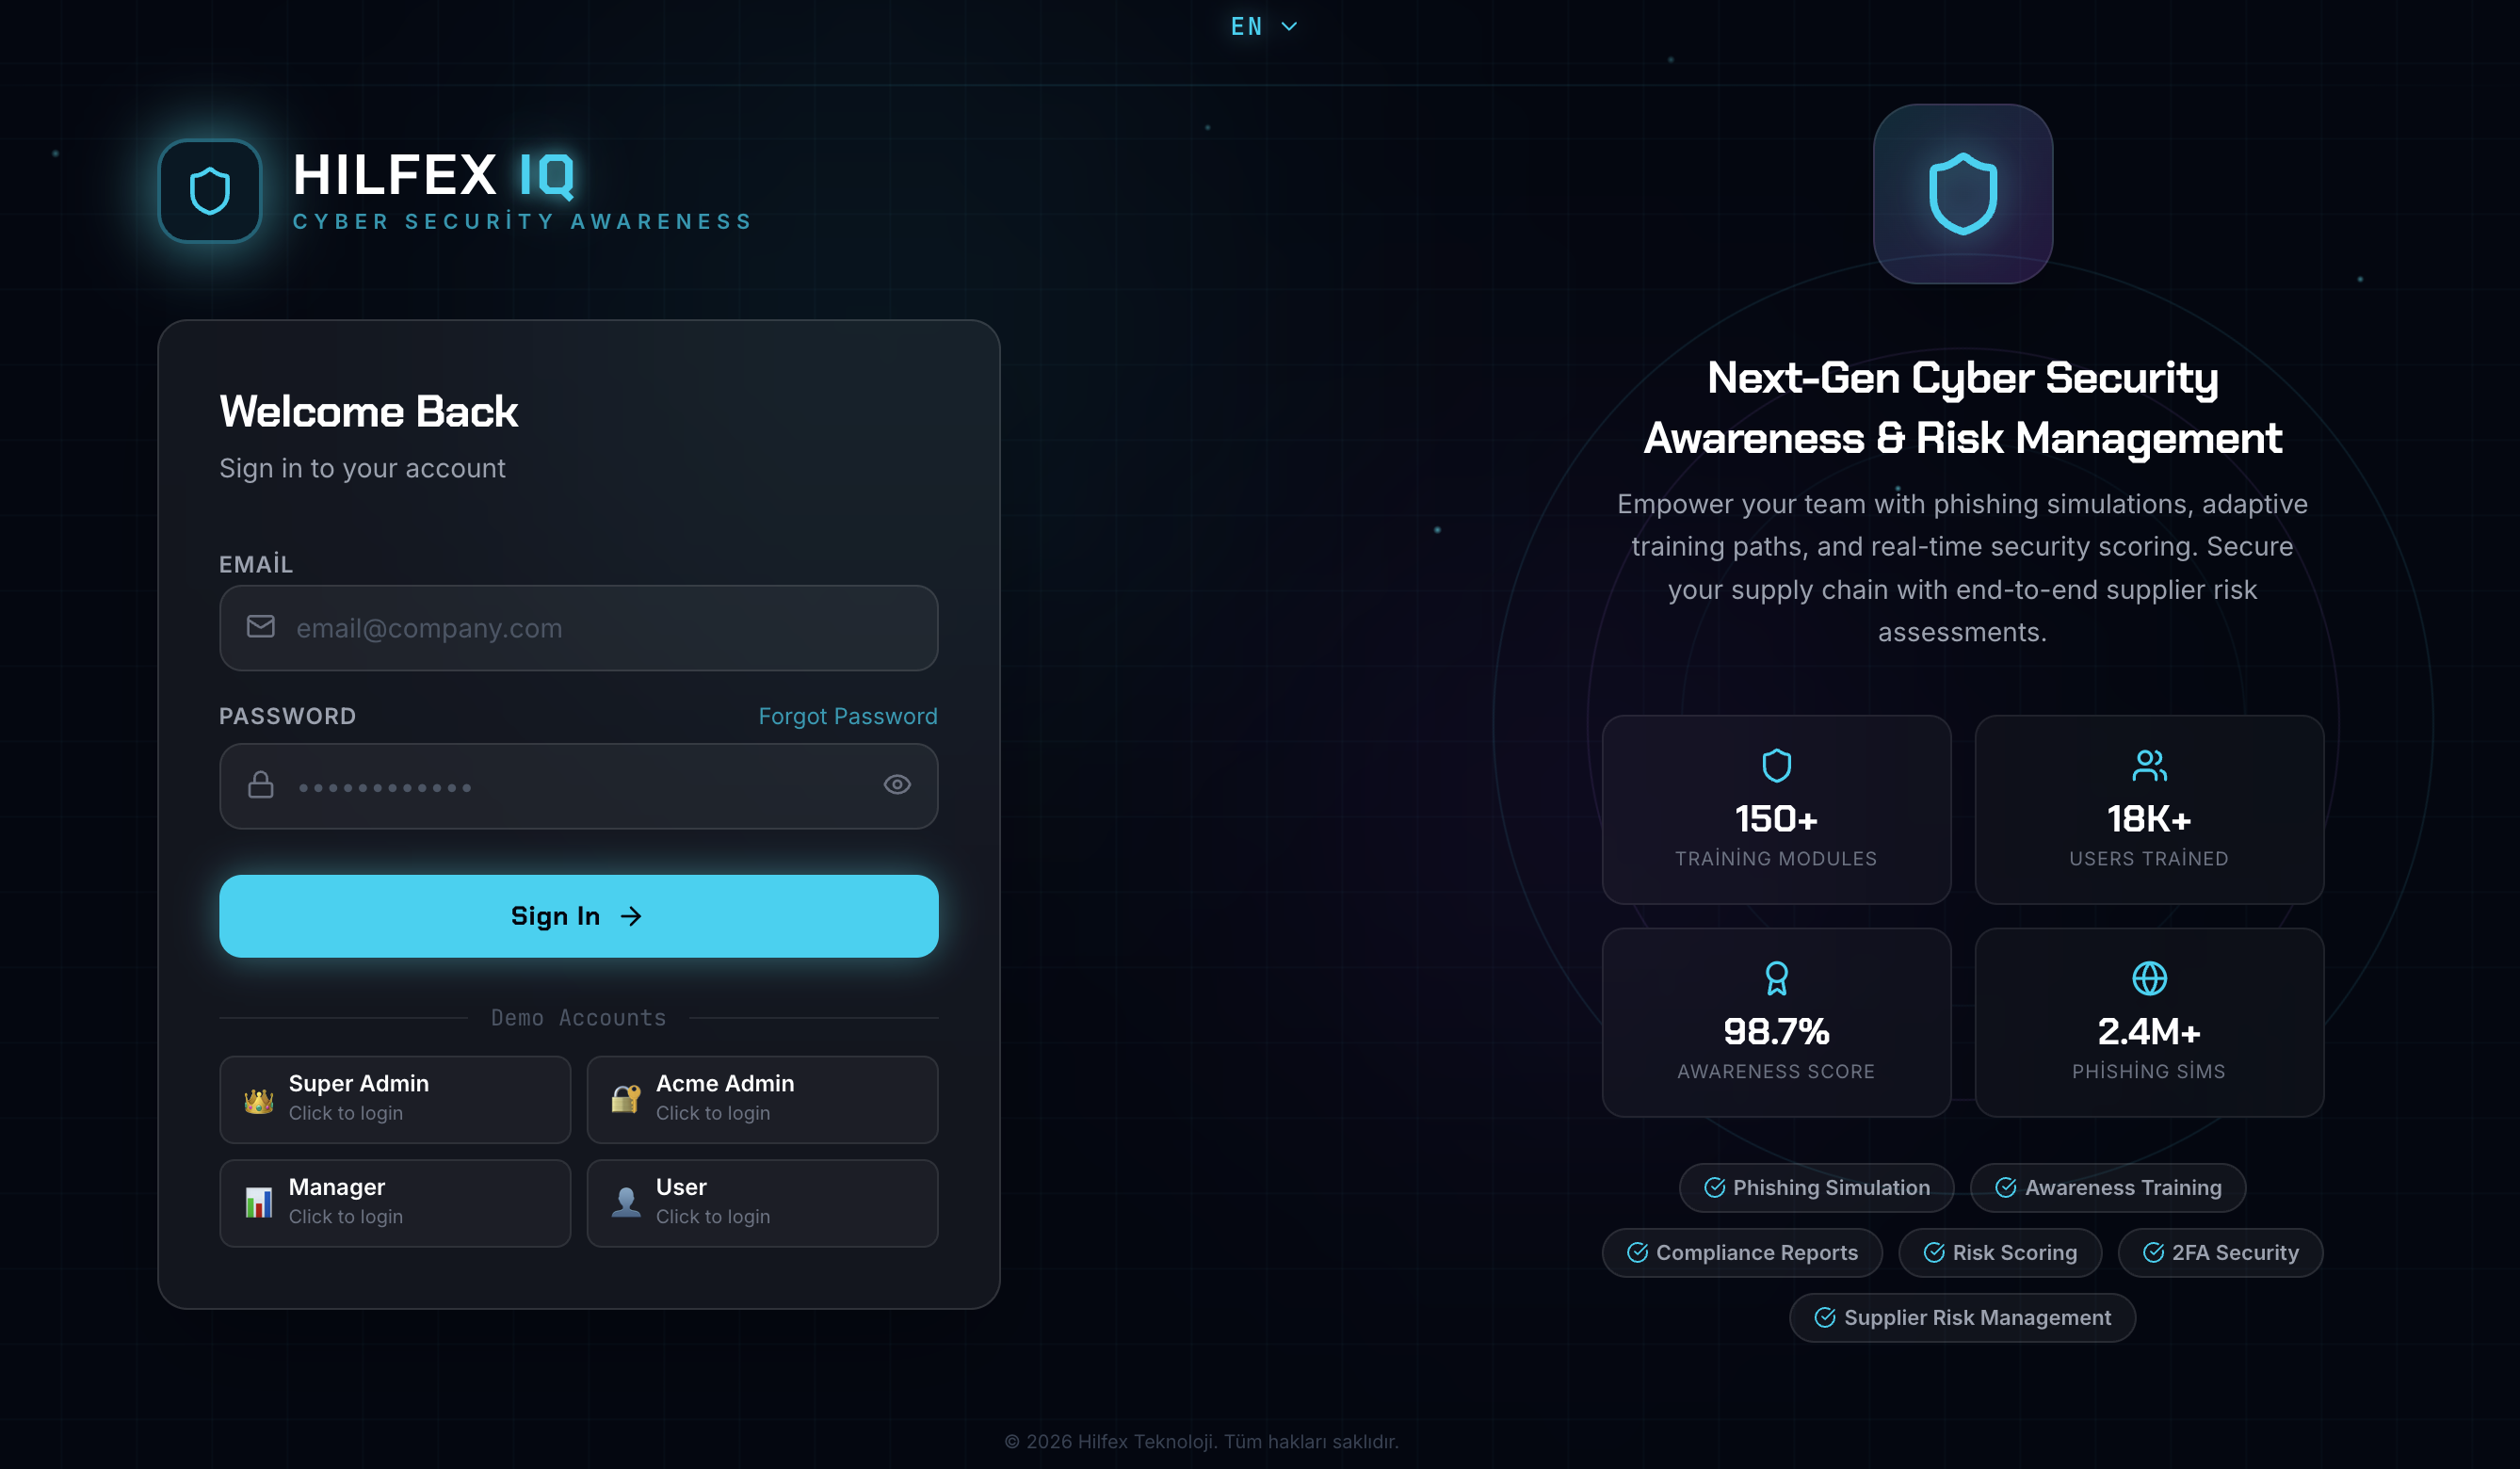Click the users icon above 18K+ stat

[x=2149, y=765]
